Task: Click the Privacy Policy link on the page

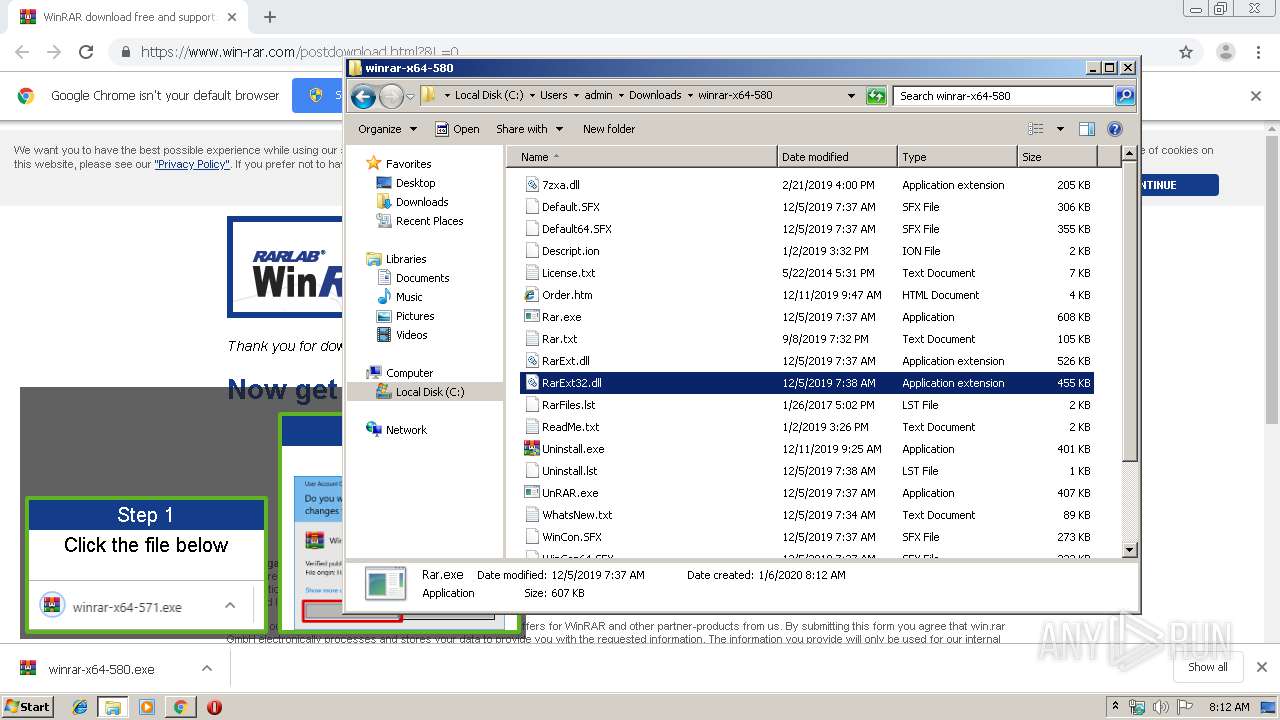Action: coord(192,165)
